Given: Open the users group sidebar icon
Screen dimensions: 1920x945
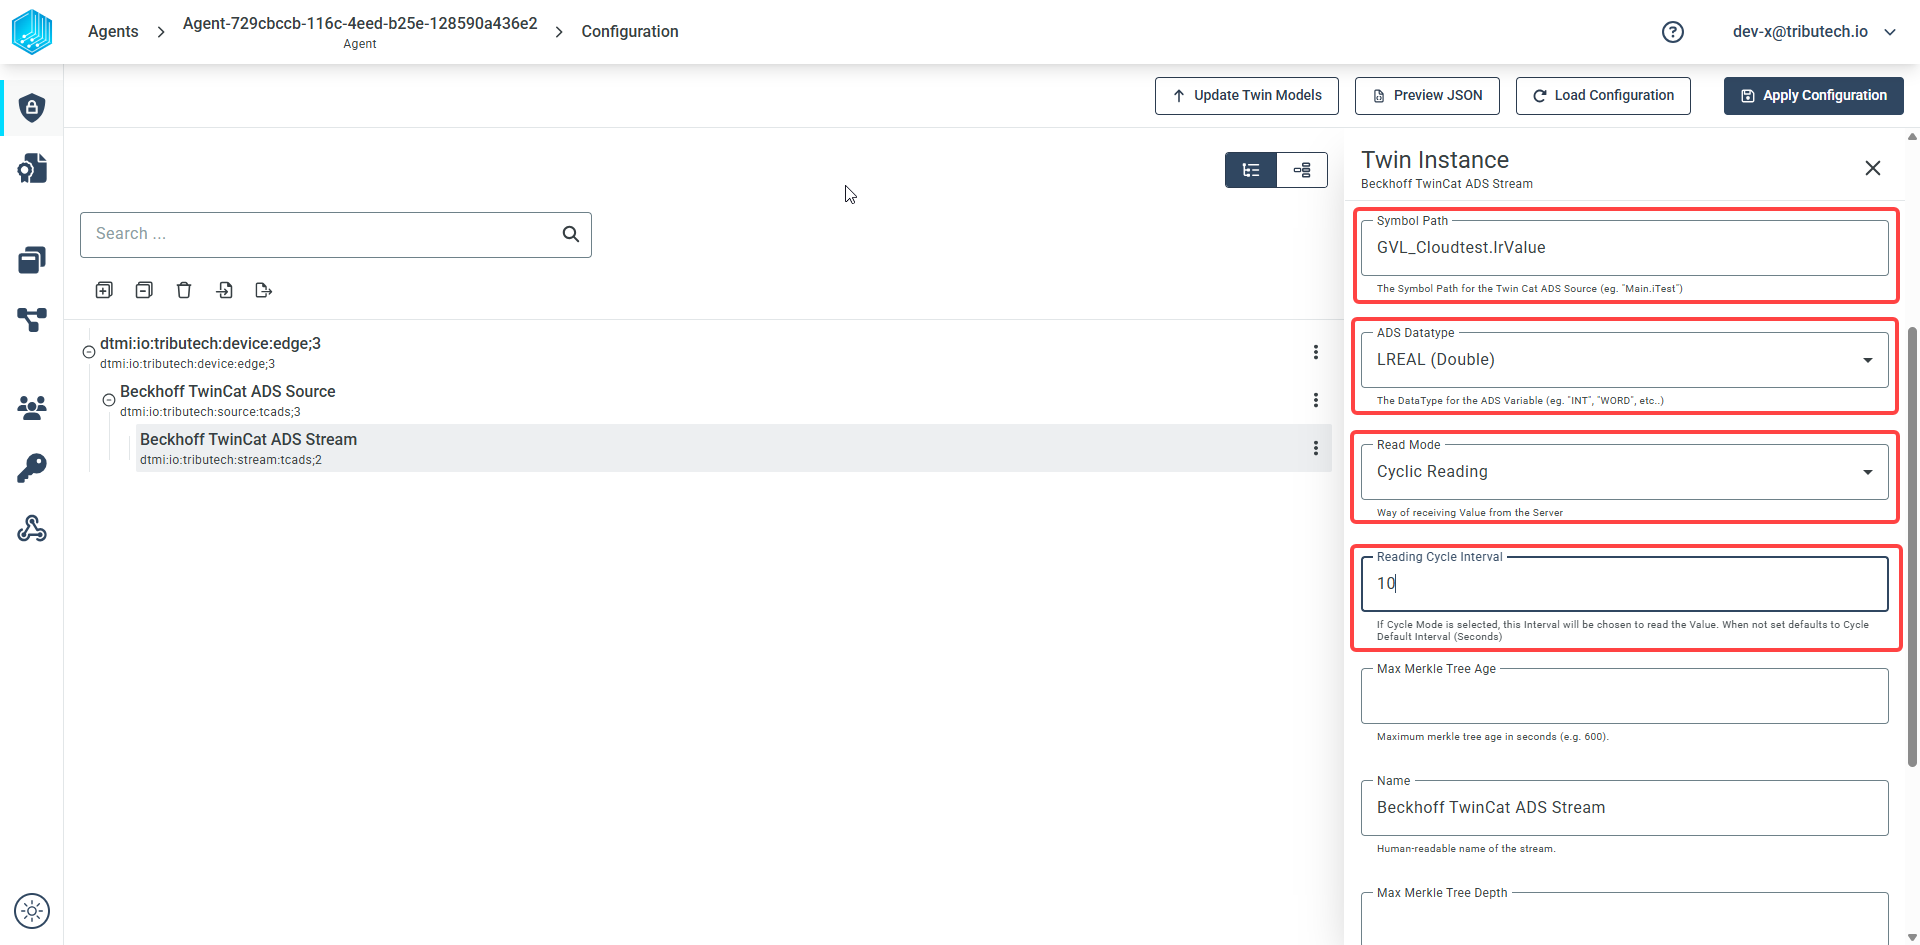Looking at the screenshot, I should 32,407.
